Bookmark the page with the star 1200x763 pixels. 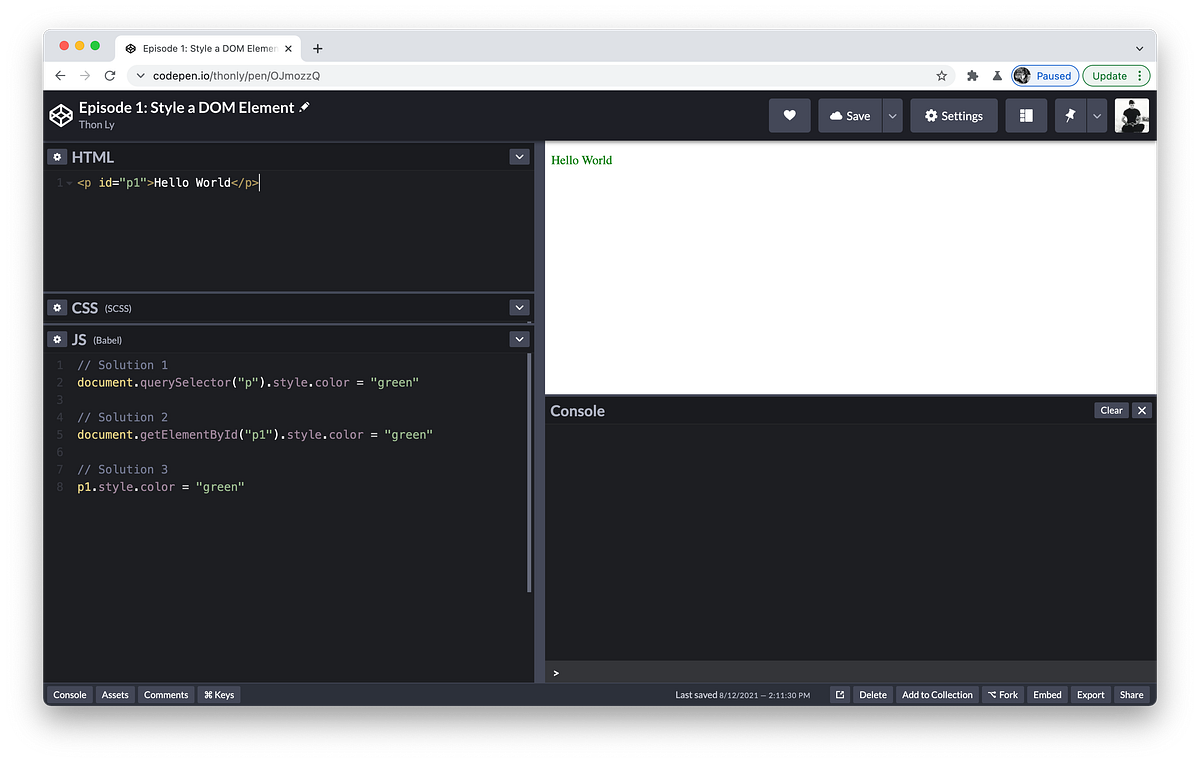point(941,75)
